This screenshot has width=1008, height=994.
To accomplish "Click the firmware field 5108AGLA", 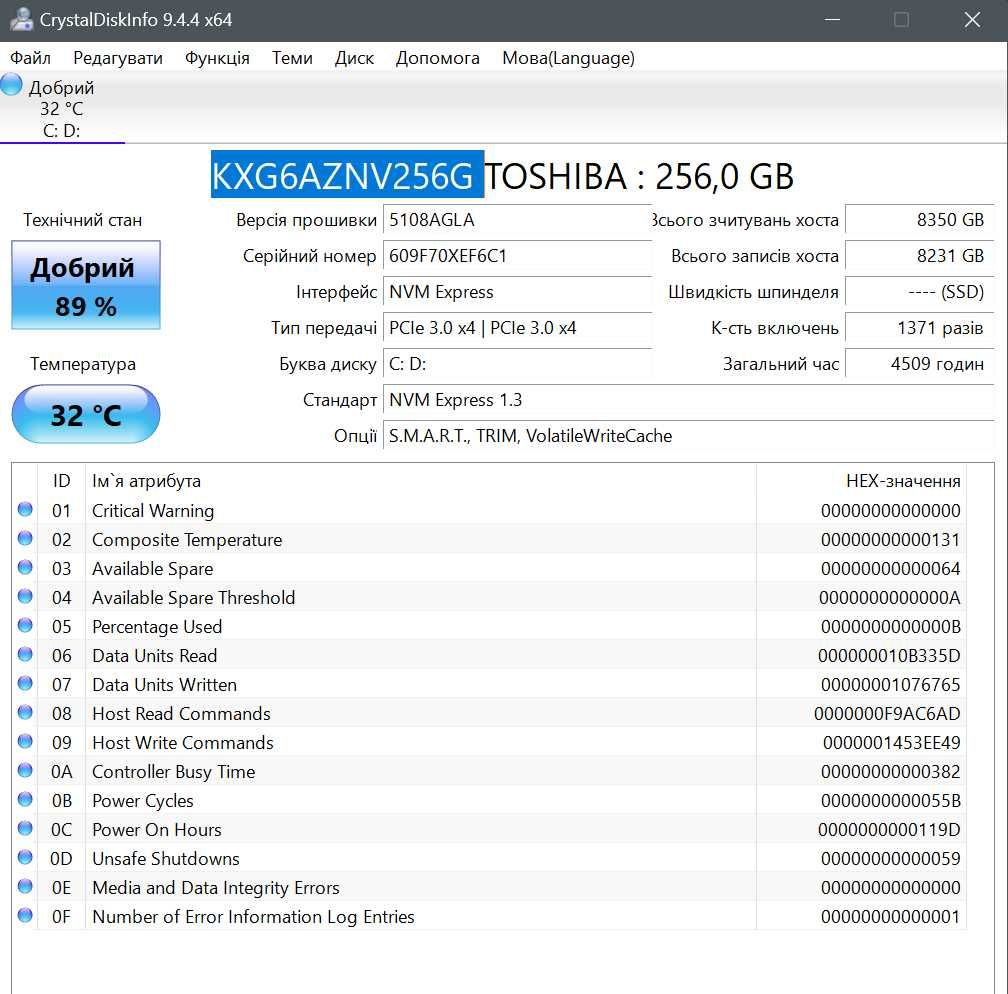I will point(517,220).
